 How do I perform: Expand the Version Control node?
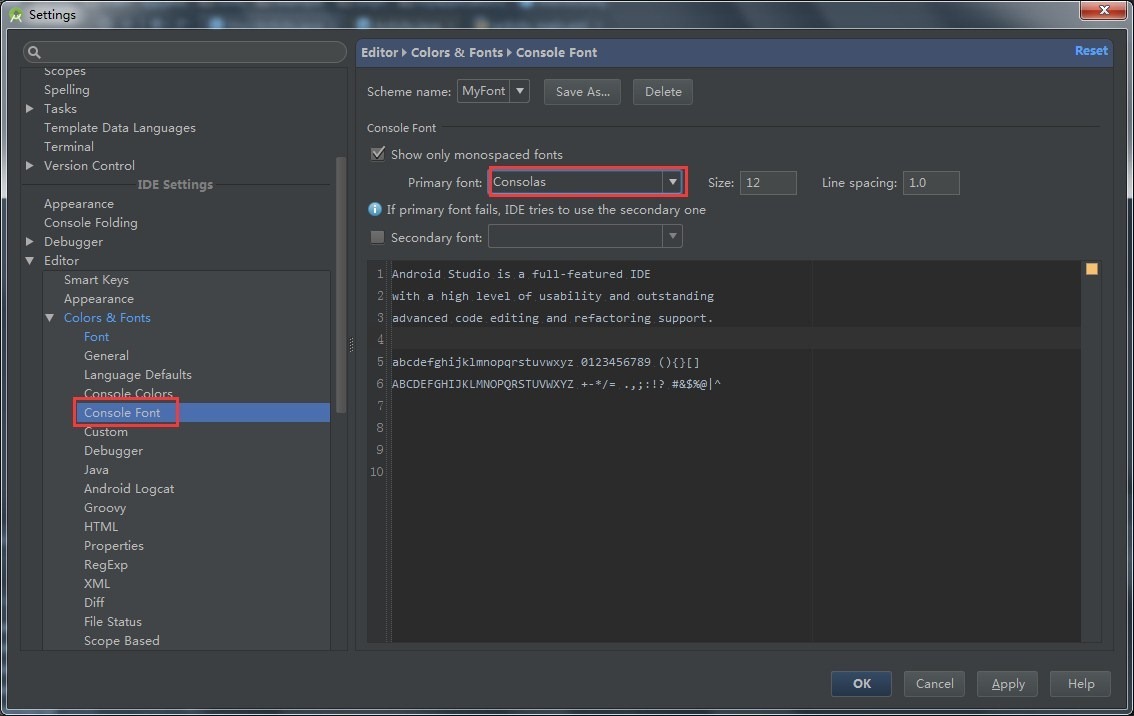coord(30,166)
